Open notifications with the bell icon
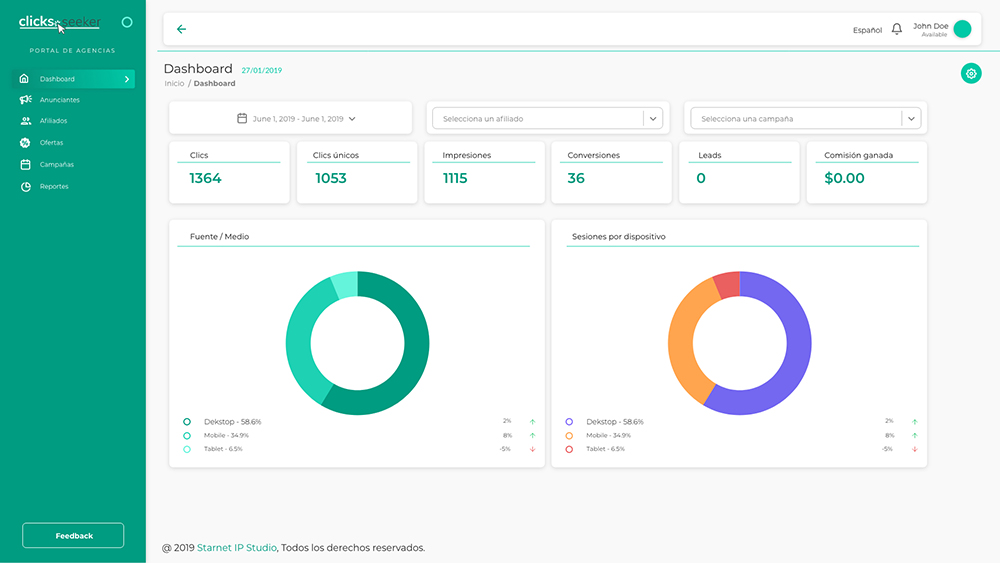 (x=897, y=29)
